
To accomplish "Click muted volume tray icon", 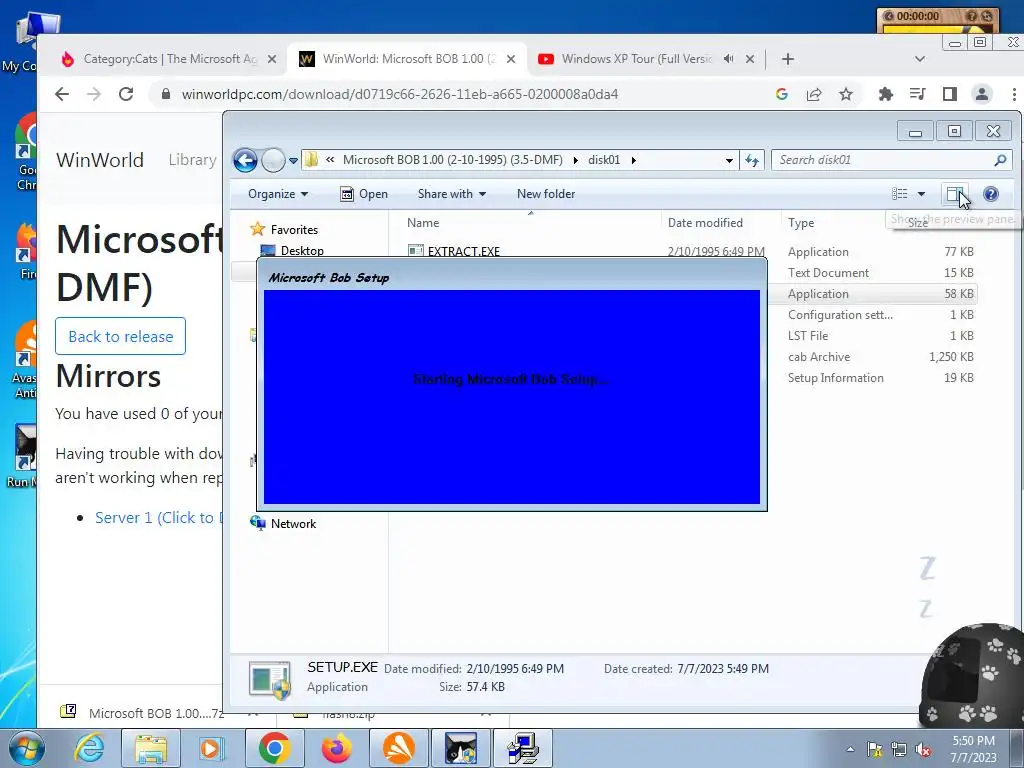I will coord(924,749).
